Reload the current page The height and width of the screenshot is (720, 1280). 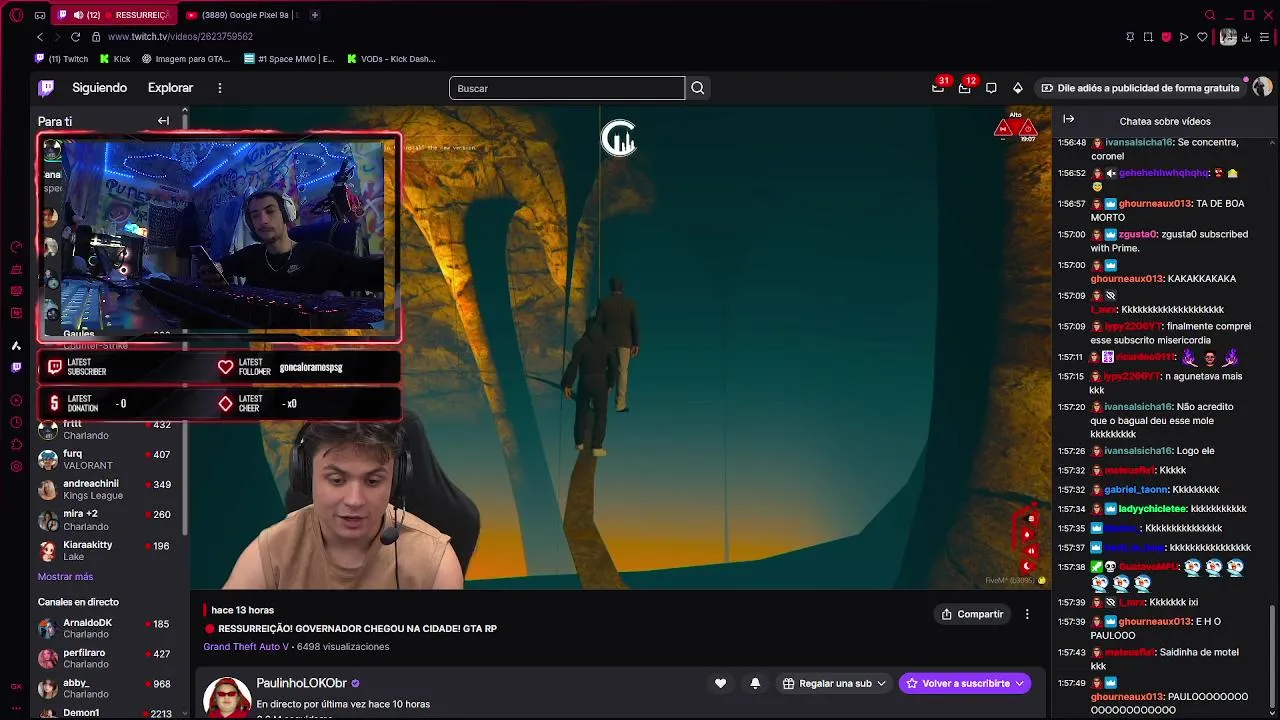coord(76,37)
